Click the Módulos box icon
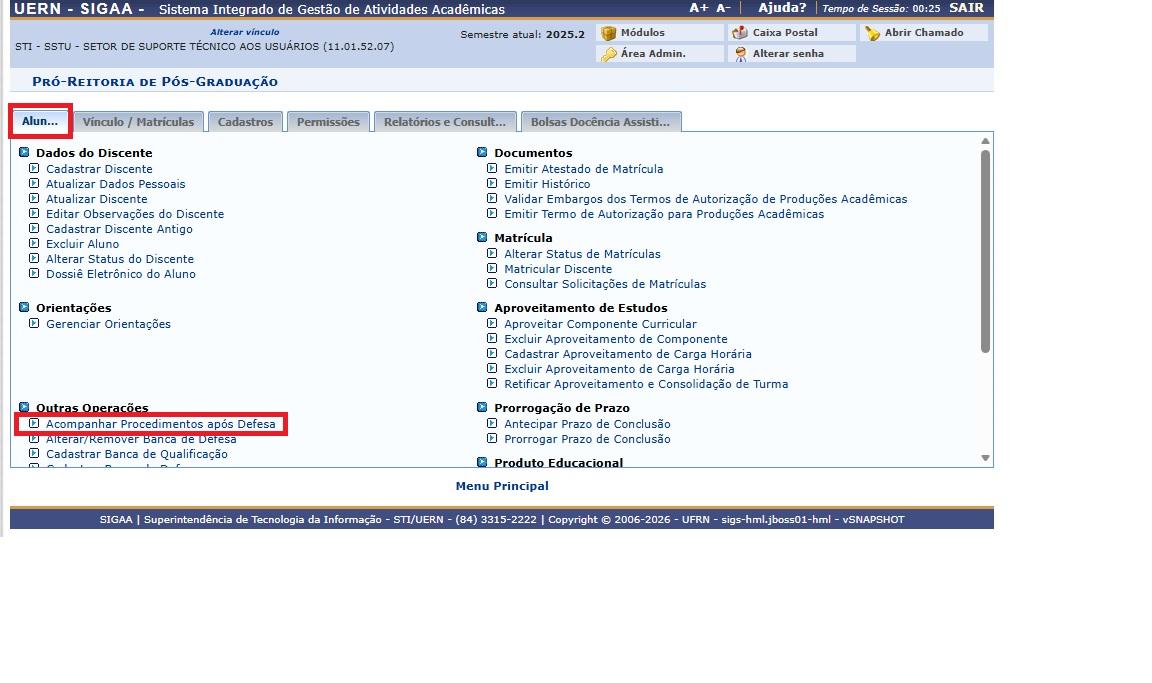 [x=608, y=33]
